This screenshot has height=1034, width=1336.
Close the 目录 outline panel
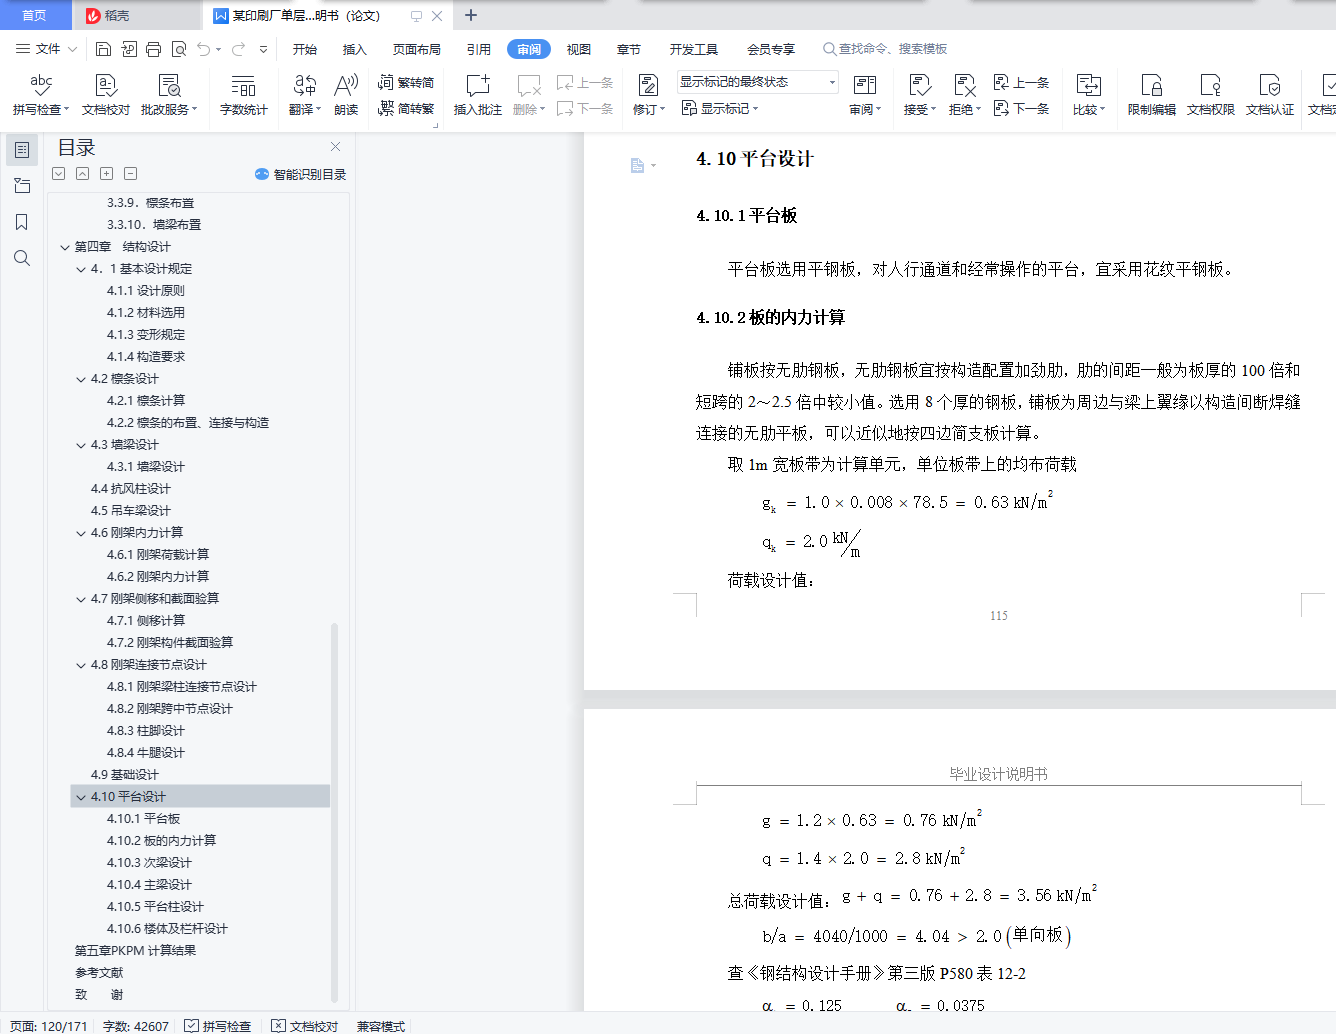(336, 147)
